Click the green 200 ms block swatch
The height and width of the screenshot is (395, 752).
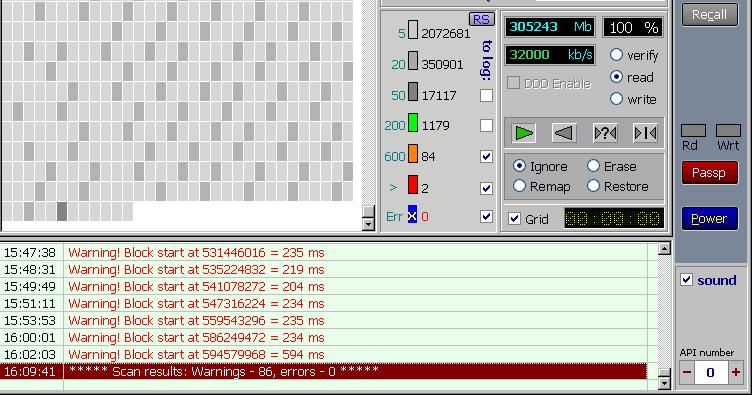(x=412, y=122)
